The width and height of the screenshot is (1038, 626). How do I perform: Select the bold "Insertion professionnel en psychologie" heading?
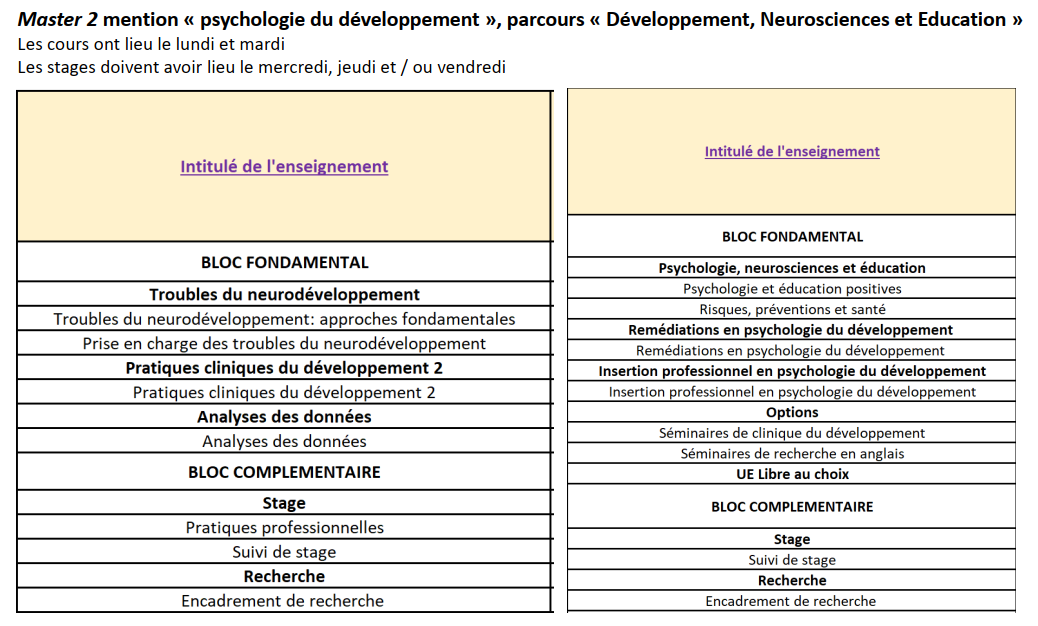click(x=791, y=371)
